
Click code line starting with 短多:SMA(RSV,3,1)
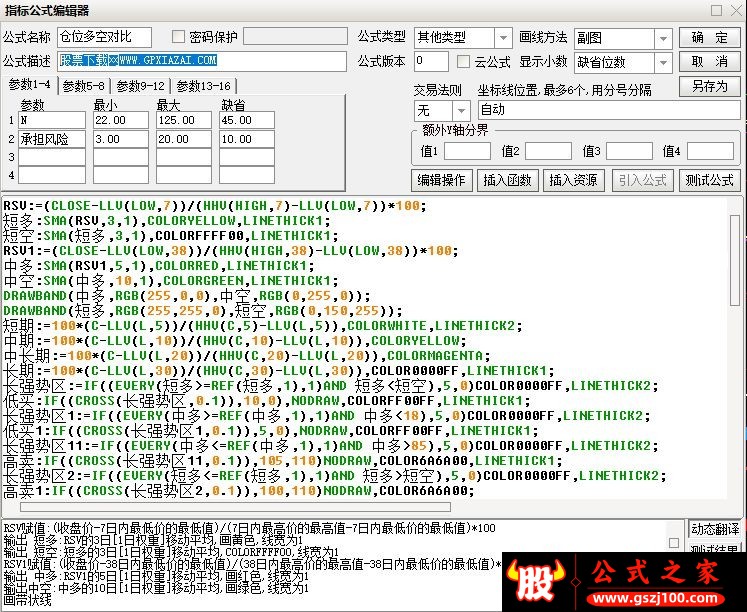[x=167, y=221]
